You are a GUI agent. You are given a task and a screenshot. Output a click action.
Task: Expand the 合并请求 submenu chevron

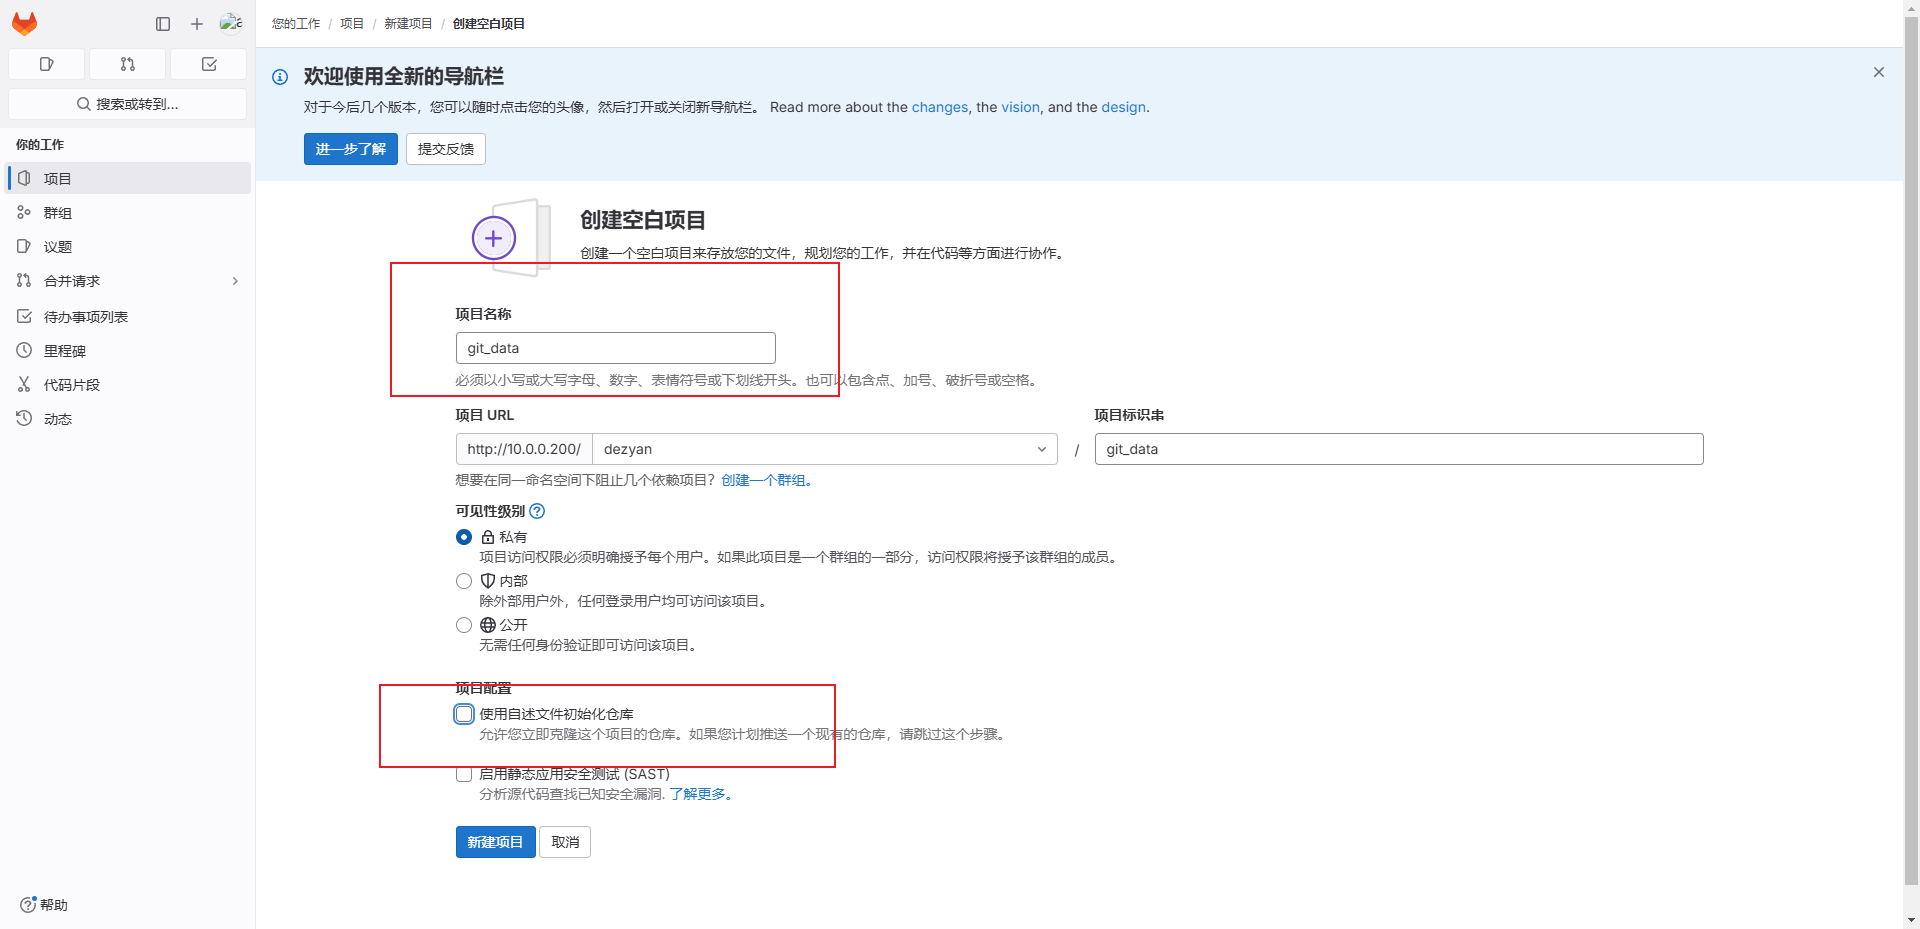click(x=235, y=281)
